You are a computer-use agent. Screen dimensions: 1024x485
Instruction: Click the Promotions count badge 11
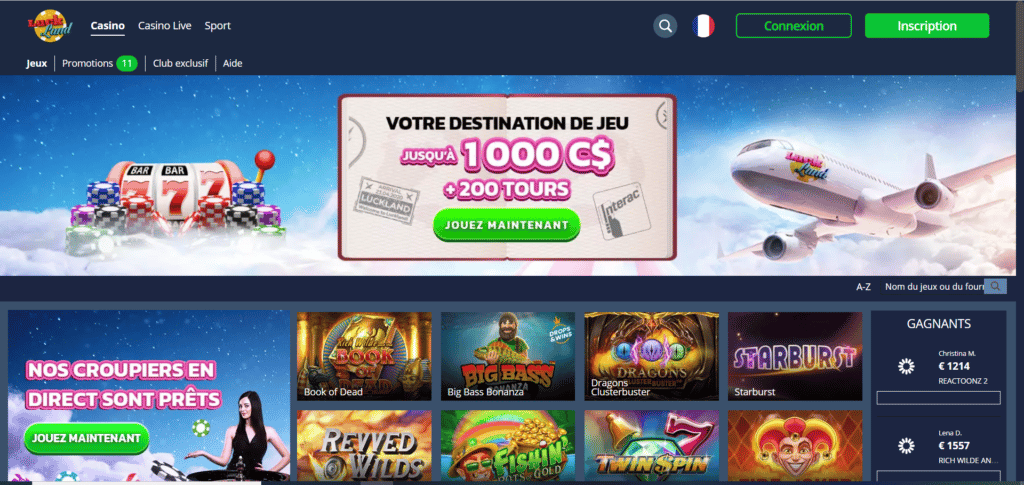click(127, 63)
